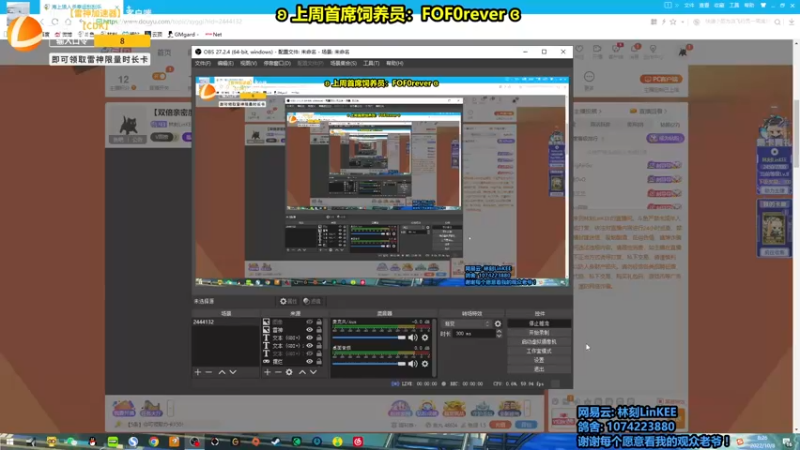This screenshot has width=800, height=450.
Task: Open the Windows Start menu
Action: 8,441
